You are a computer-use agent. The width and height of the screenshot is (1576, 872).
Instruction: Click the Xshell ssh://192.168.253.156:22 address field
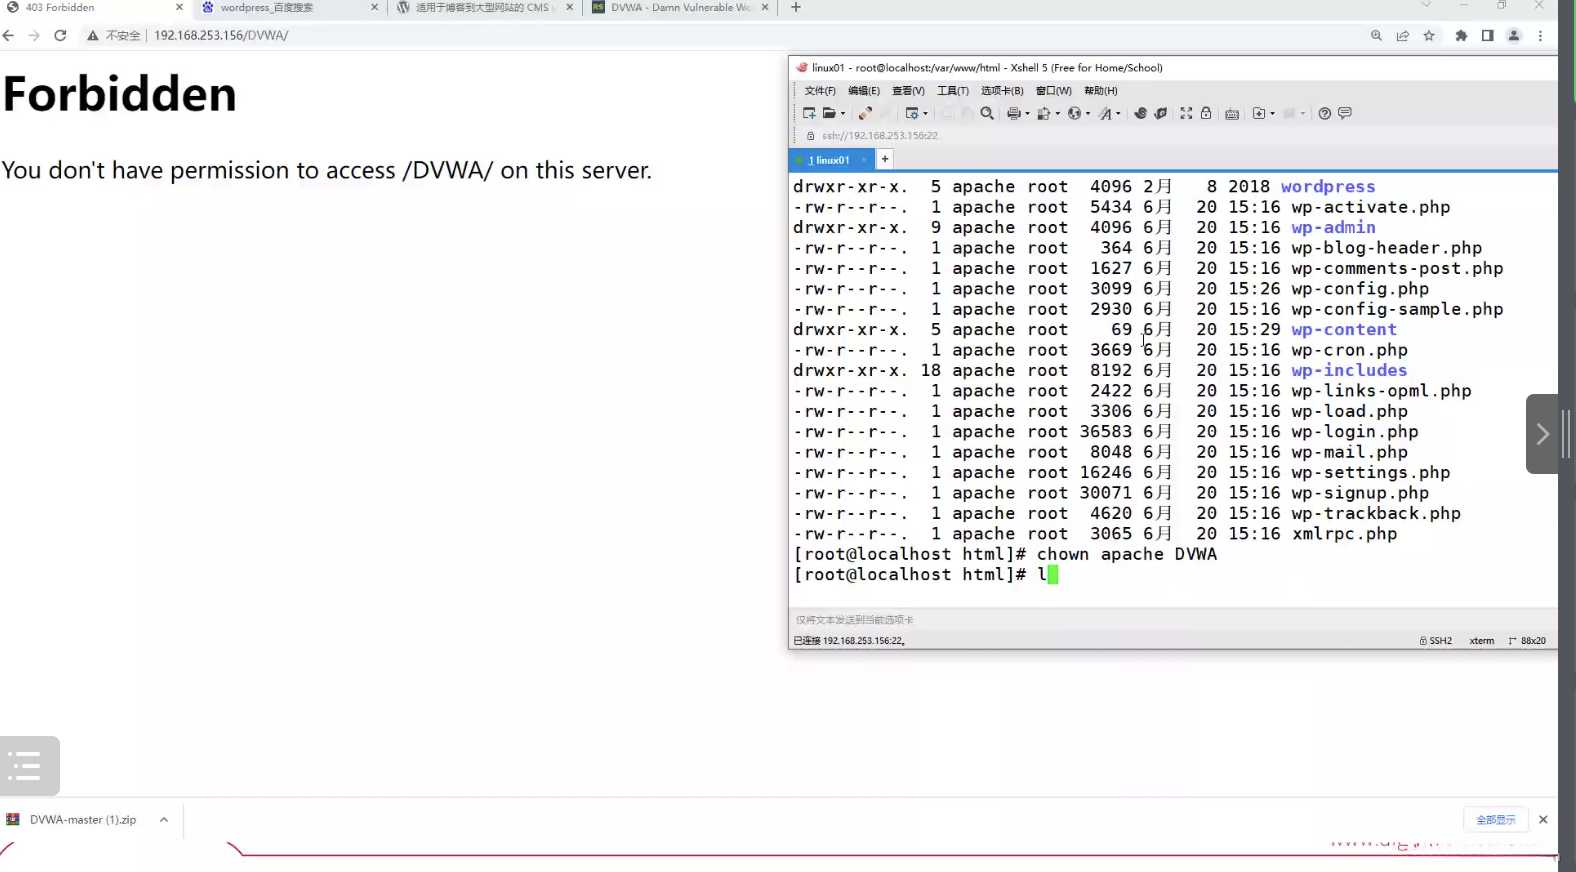[x=880, y=136]
